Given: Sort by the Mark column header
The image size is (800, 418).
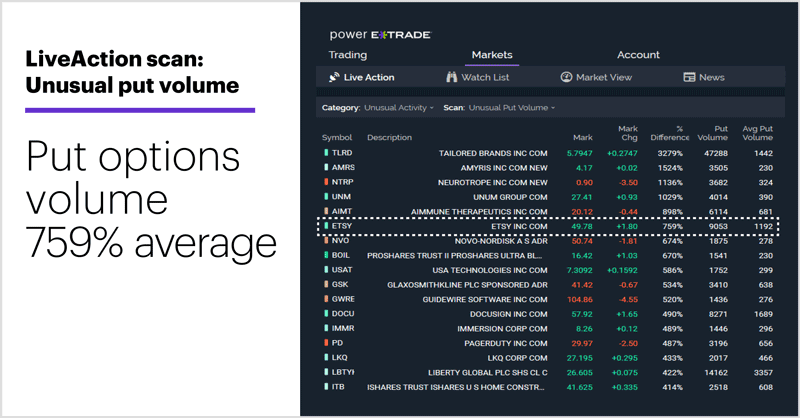Looking at the screenshot, I should coord(583,137).
